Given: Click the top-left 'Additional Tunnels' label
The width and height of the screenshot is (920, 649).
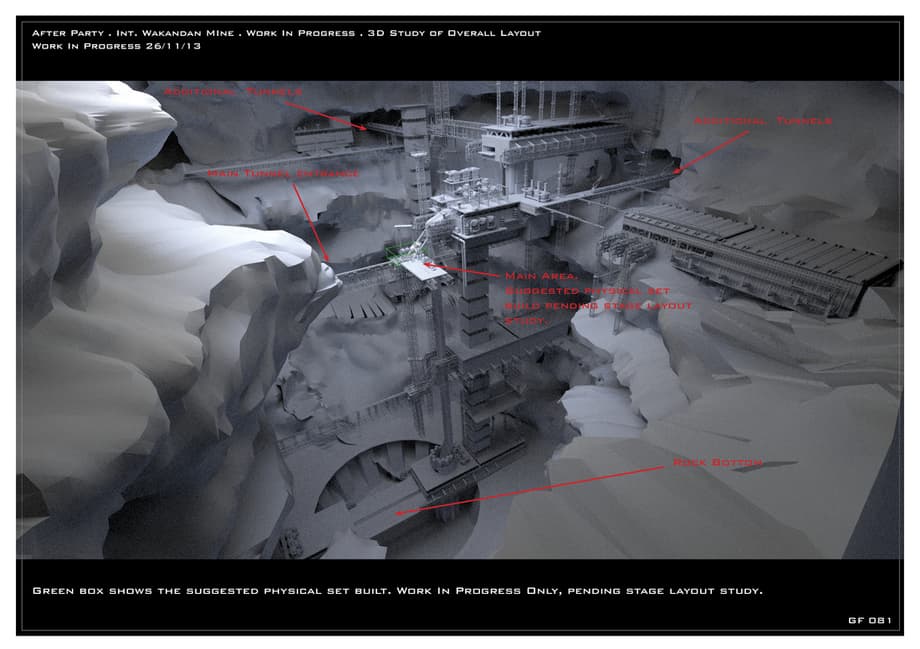Looking at the screenshot, I should coord(232,91).
